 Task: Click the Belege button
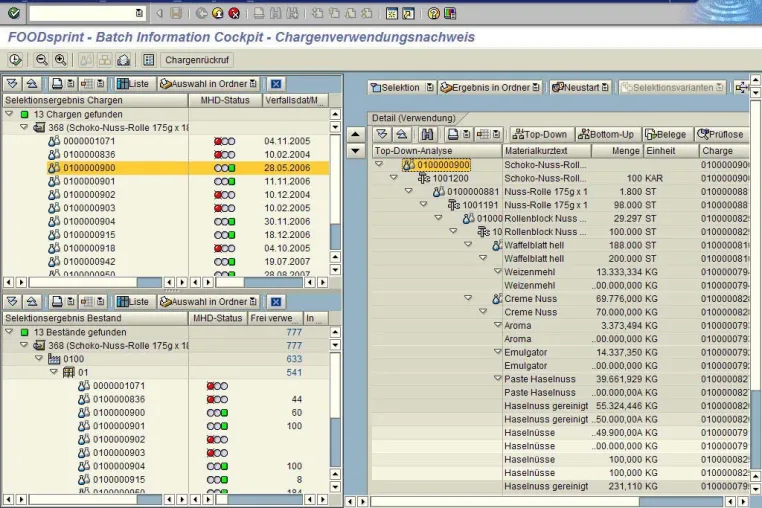[666, 134]
